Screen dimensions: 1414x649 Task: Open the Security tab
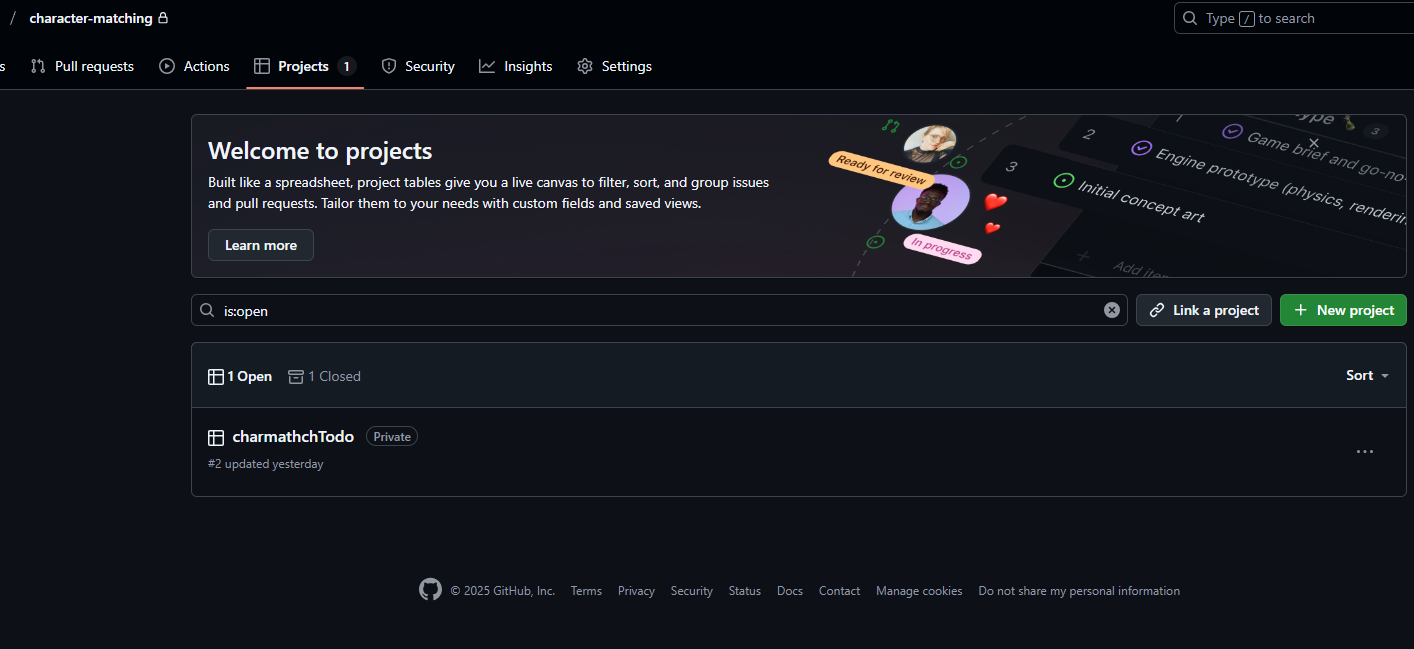coord(418,66)
